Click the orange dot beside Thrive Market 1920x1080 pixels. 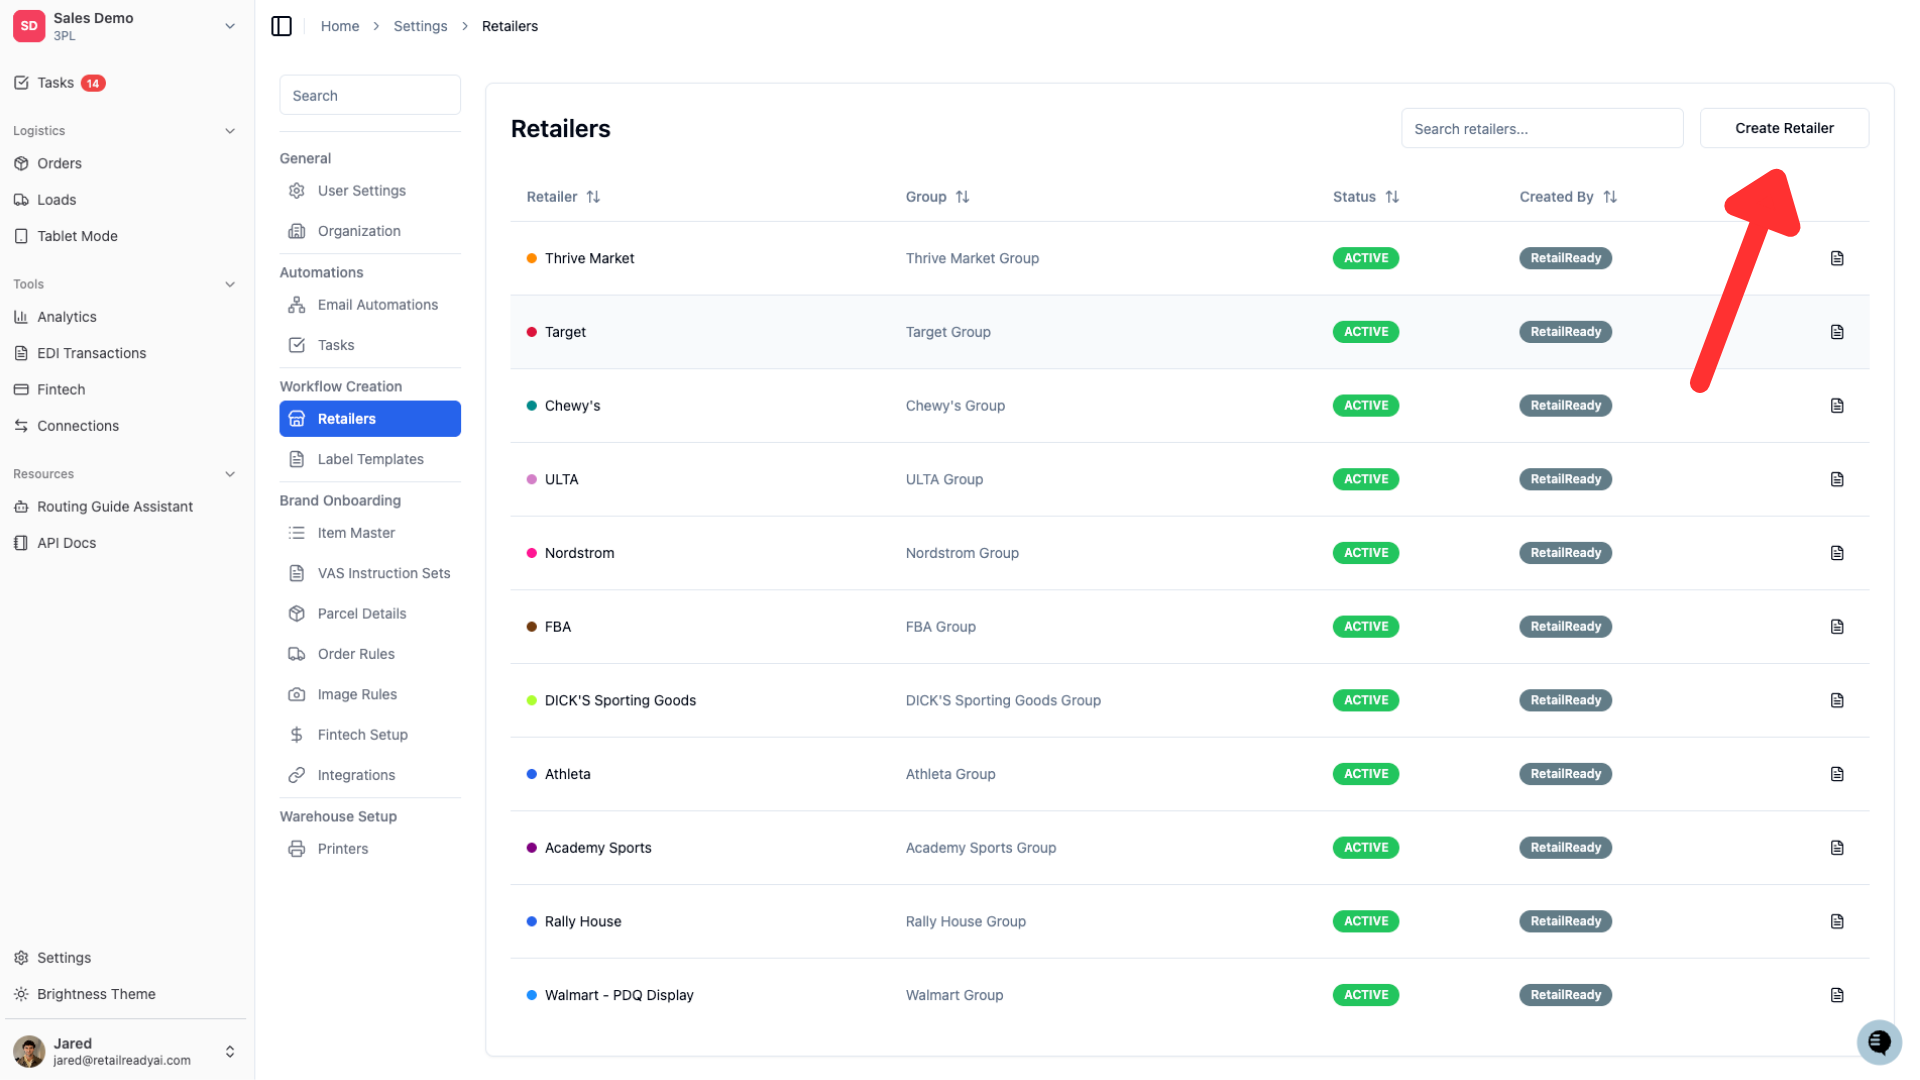pos(532,258)
